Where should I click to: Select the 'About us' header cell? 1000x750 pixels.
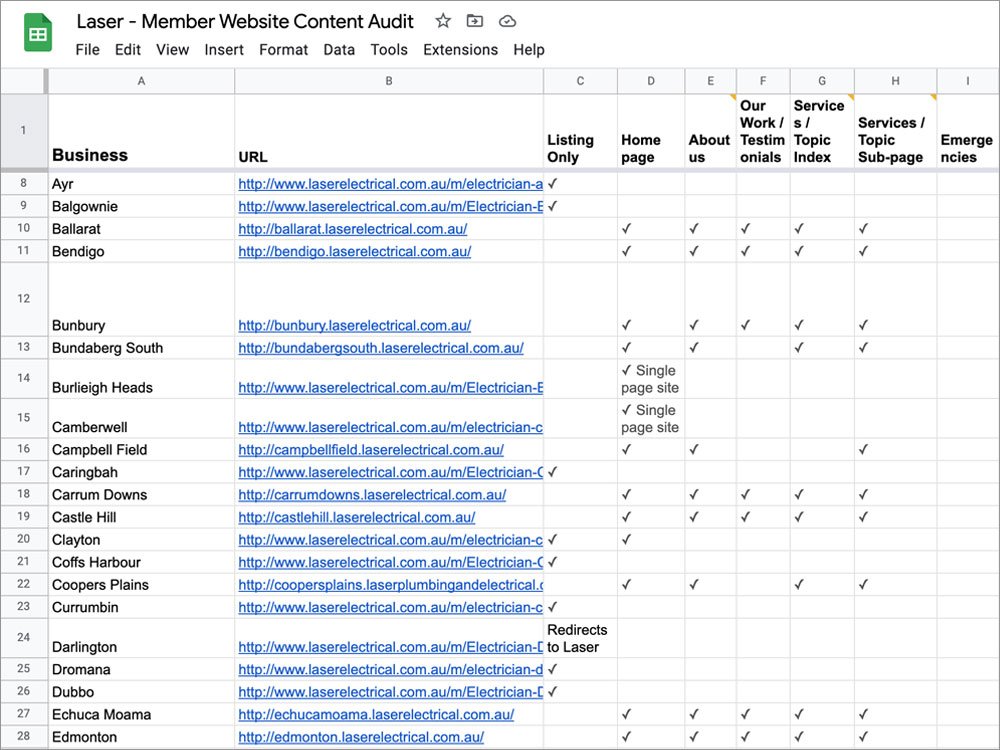(x=710, y=131)
